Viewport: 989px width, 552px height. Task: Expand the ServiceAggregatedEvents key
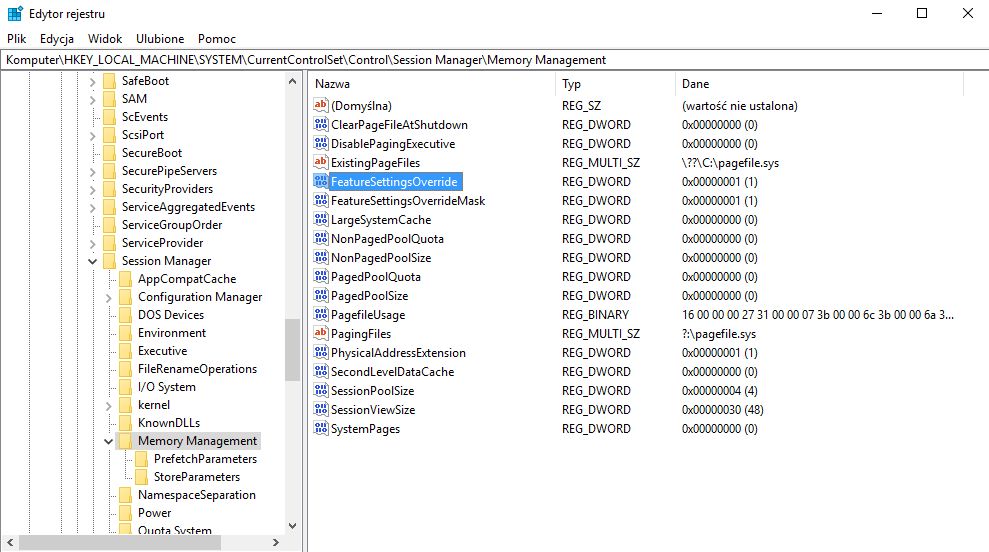(93, 207)
